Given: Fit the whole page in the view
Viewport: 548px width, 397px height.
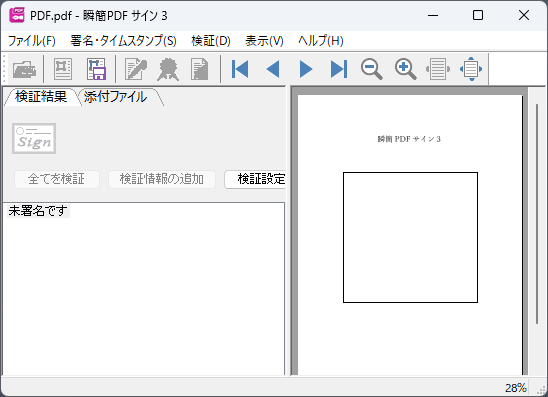Looking at the screenshot, I should click(471, 69).
